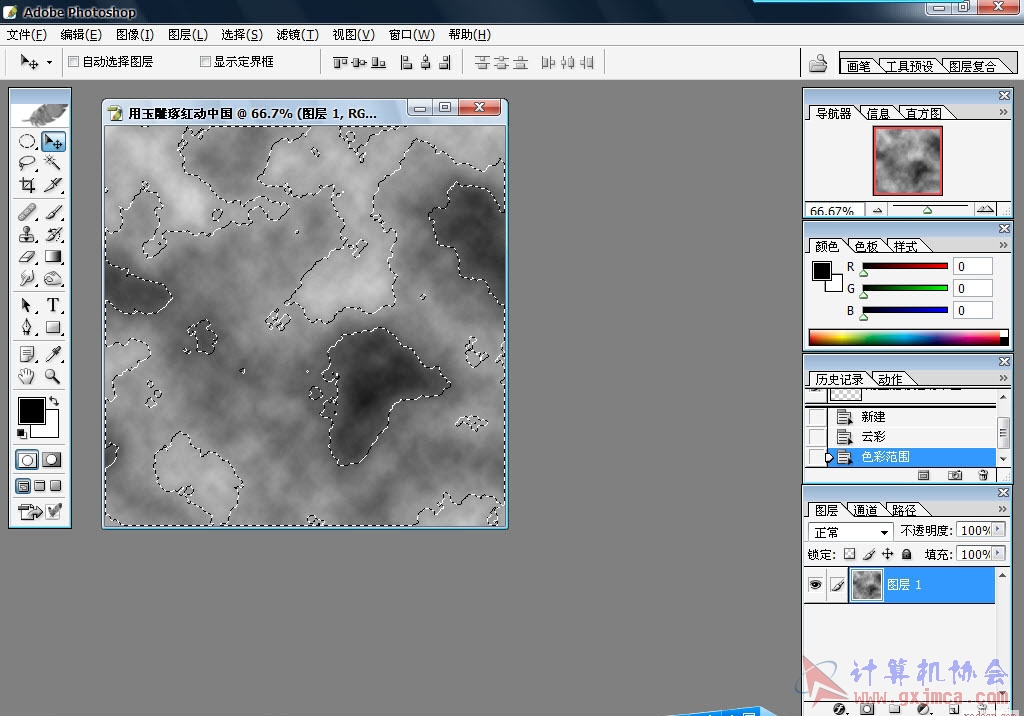Select the Slice tool

click(53, 185)
